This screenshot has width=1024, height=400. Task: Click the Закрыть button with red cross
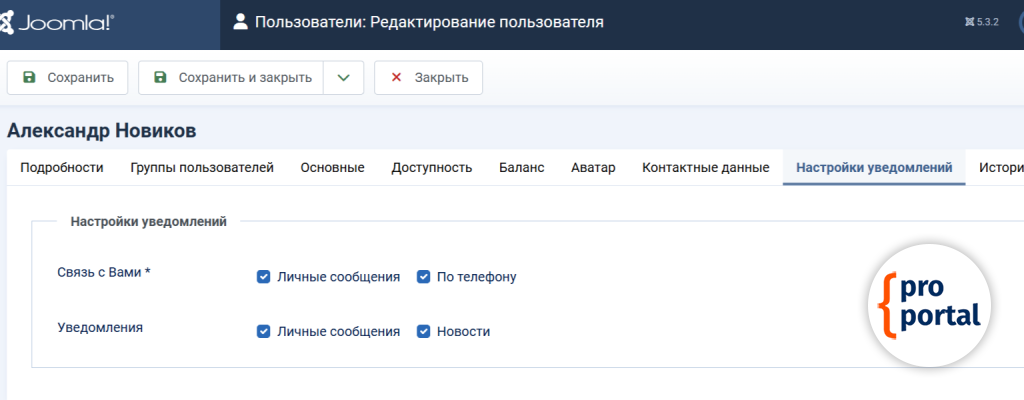point(428,78)
